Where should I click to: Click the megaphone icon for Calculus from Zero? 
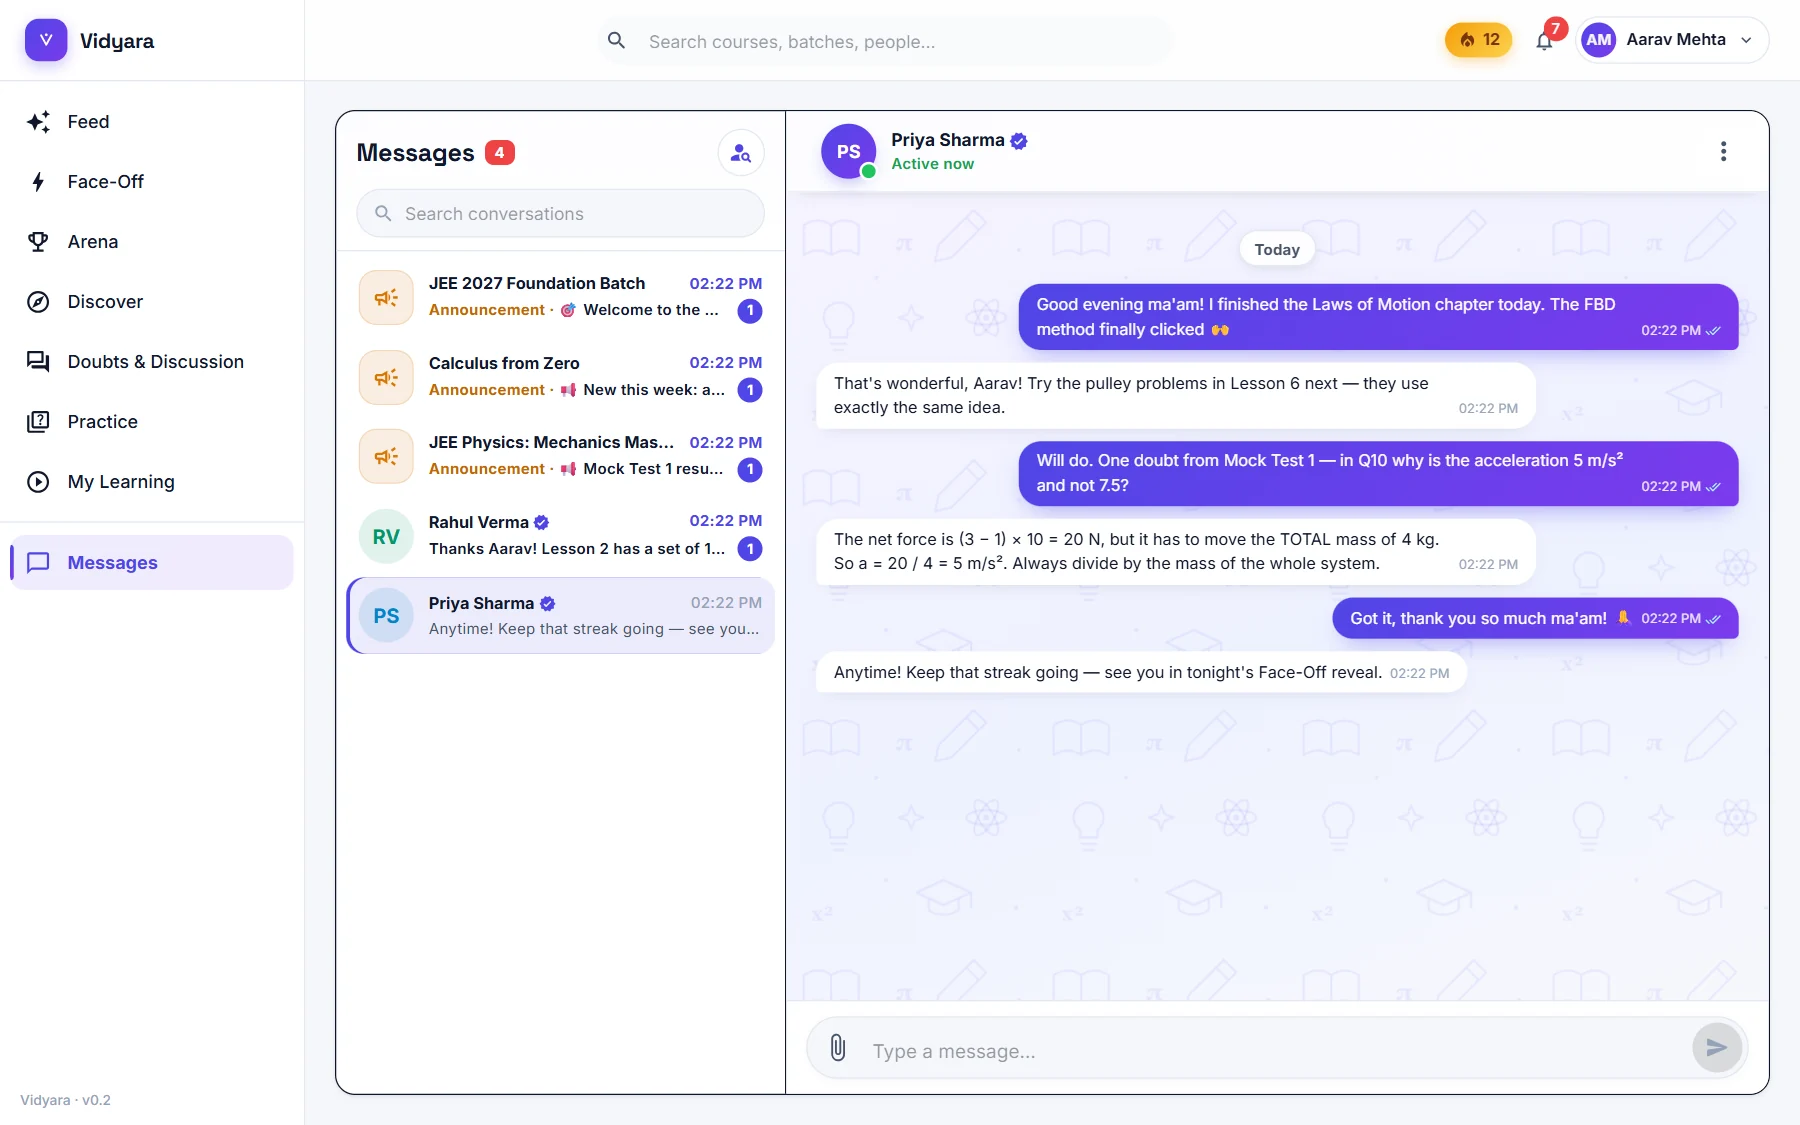[386, 377]
